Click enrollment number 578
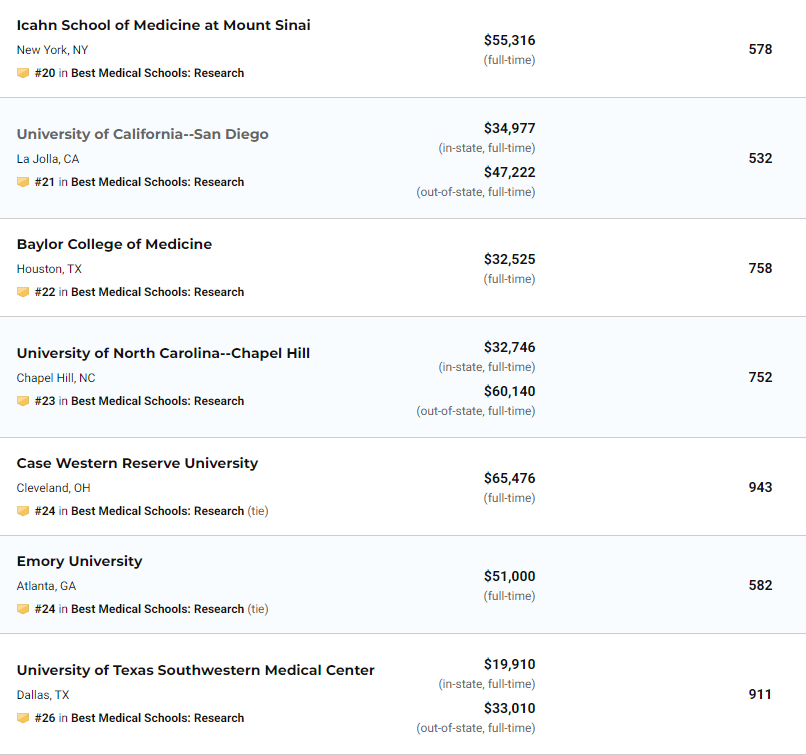806x755 pixels. click(760, 49)
